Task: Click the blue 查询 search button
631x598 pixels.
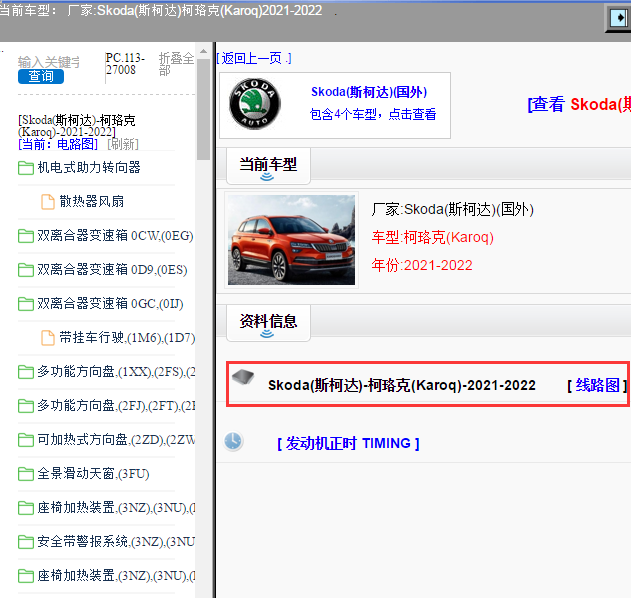Action: [x=41, y=76]
